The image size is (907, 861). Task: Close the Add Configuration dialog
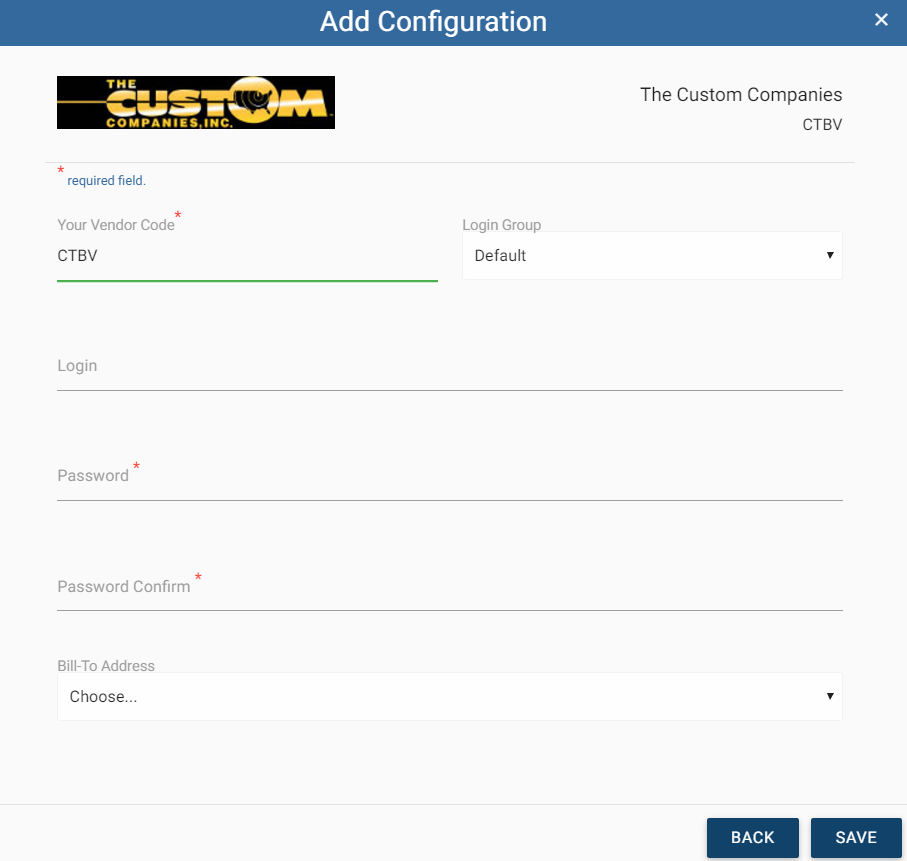881,19
